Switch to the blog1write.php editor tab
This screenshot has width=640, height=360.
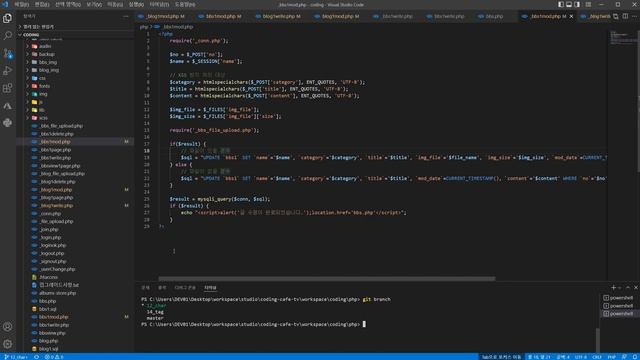click(278, 16)
